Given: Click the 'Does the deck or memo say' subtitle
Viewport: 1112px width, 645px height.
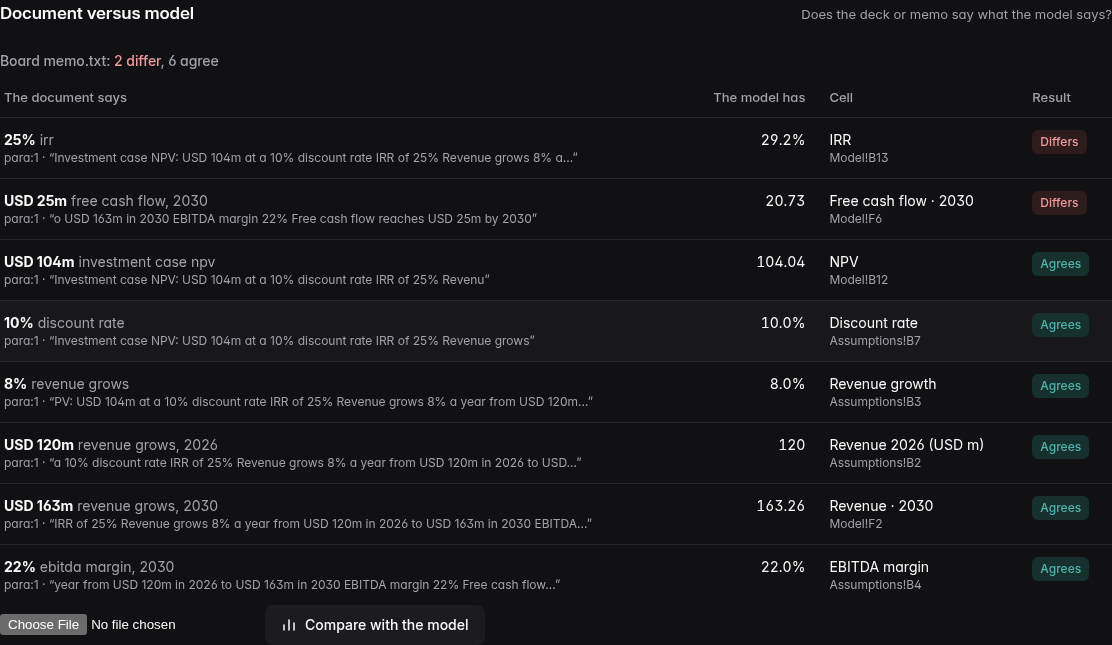Looking at the screenshot, I should click(956, 15).
